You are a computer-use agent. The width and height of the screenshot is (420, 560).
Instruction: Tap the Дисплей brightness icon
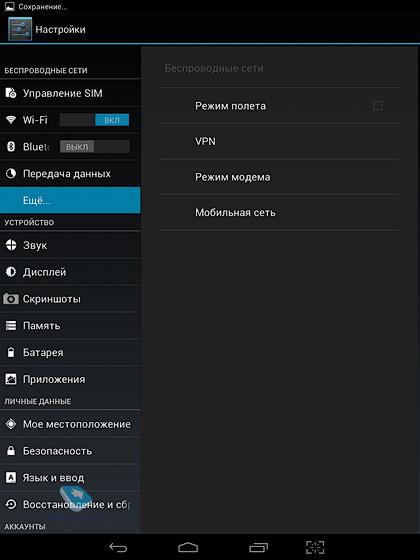coord(11,272)
